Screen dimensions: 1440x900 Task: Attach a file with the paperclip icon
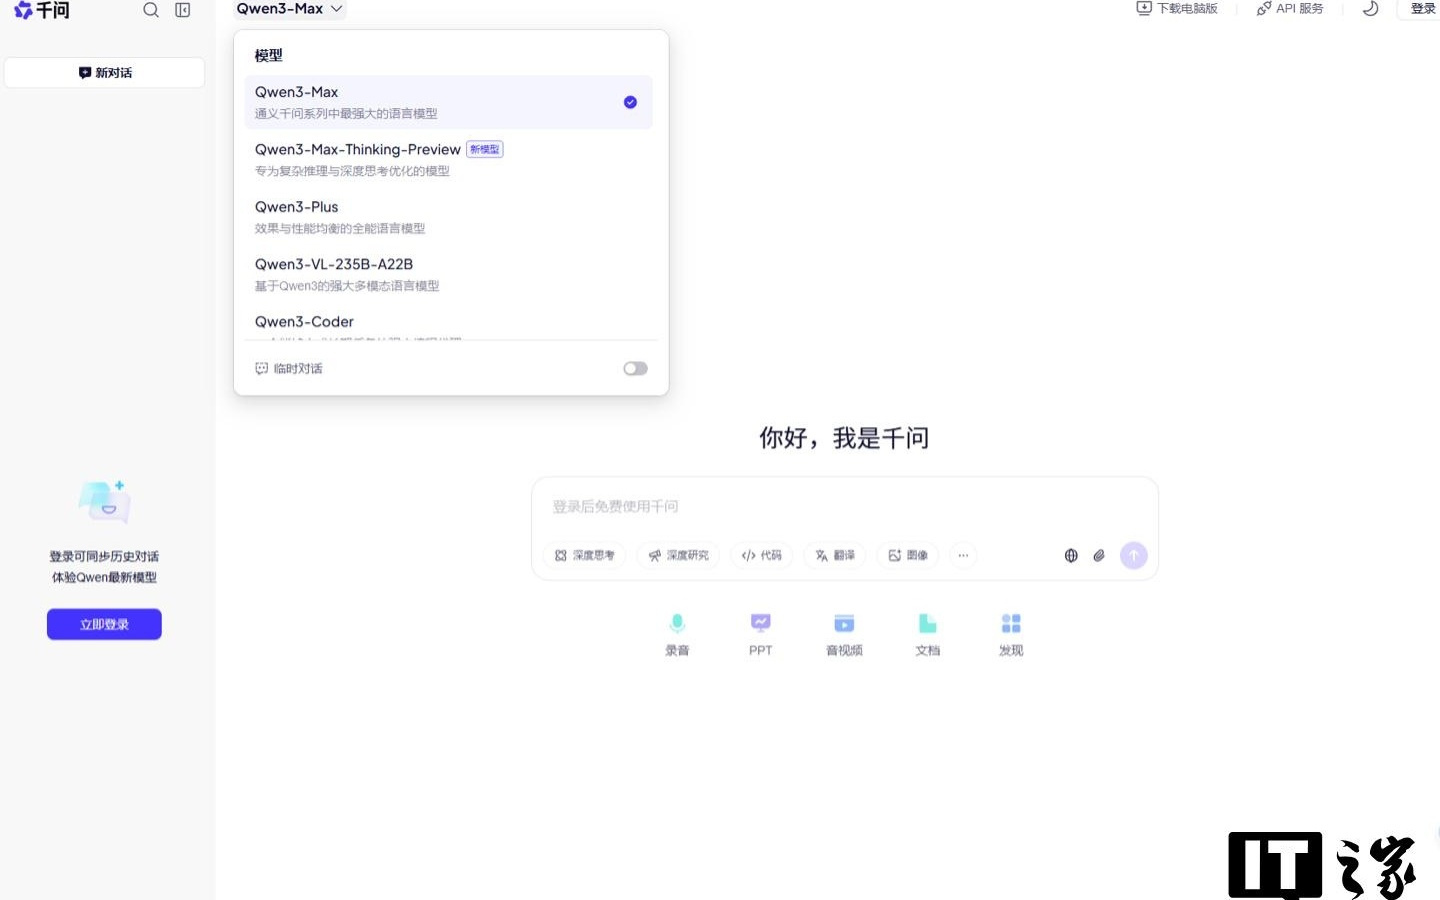coord(1099,555)
